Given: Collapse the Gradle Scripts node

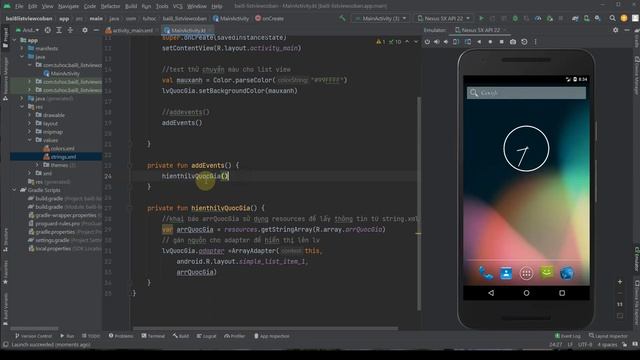Looking at the screenshot, I should tap(15, 190).
